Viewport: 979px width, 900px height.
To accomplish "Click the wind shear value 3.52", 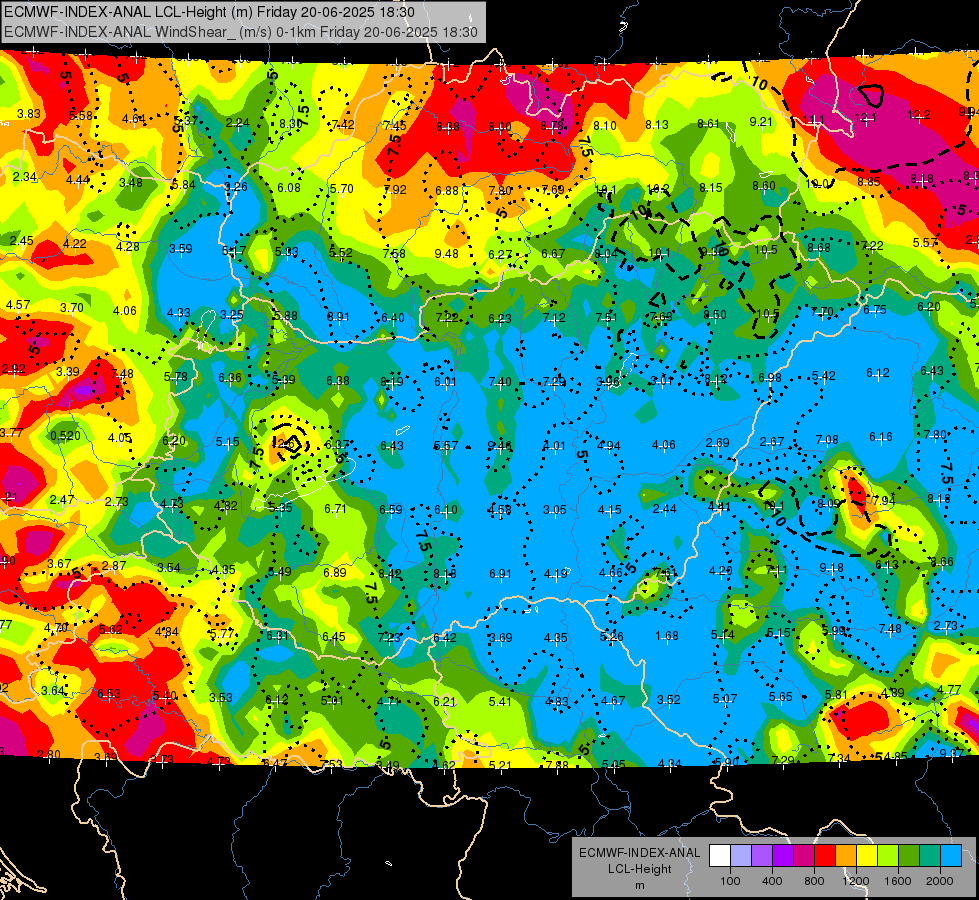I will tap(669, 700).
